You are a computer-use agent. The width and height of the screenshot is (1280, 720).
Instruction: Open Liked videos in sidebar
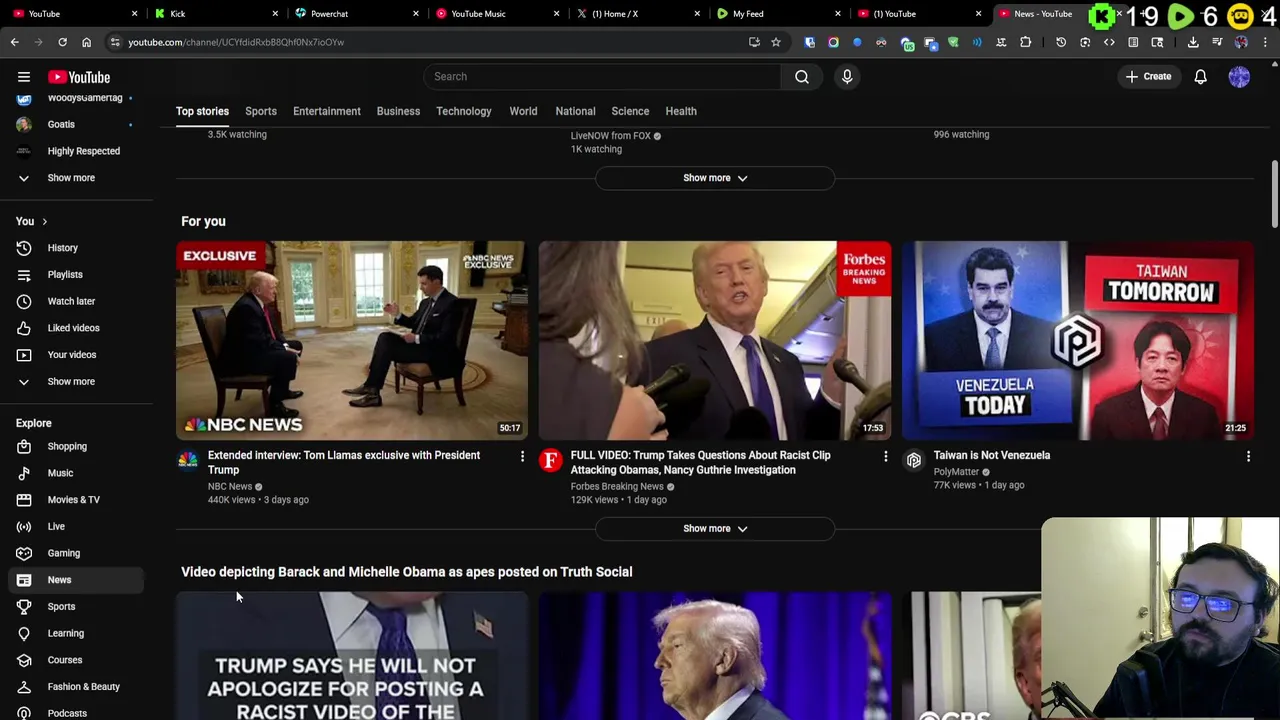pos(77,328)
